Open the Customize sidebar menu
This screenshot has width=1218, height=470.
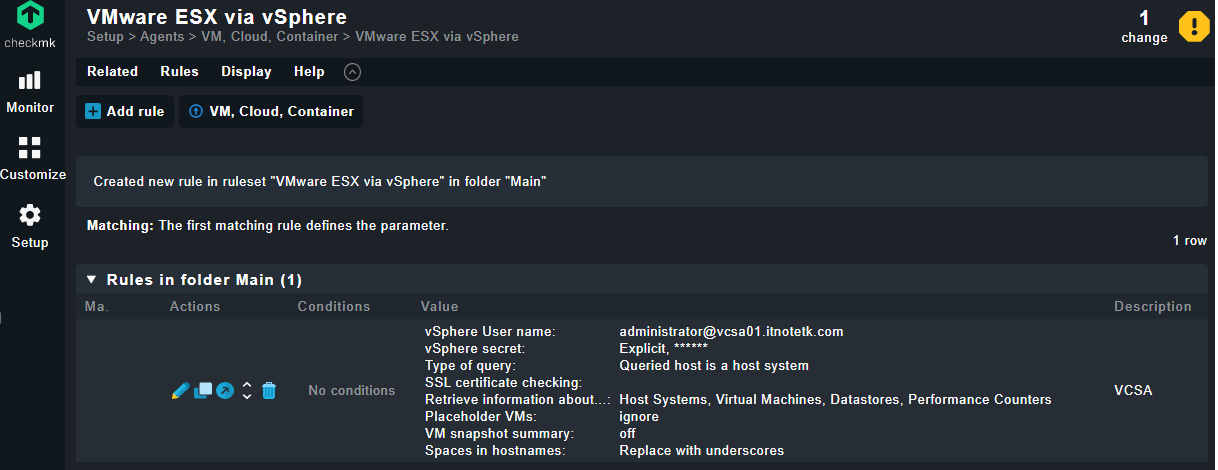tap(32, 158)
